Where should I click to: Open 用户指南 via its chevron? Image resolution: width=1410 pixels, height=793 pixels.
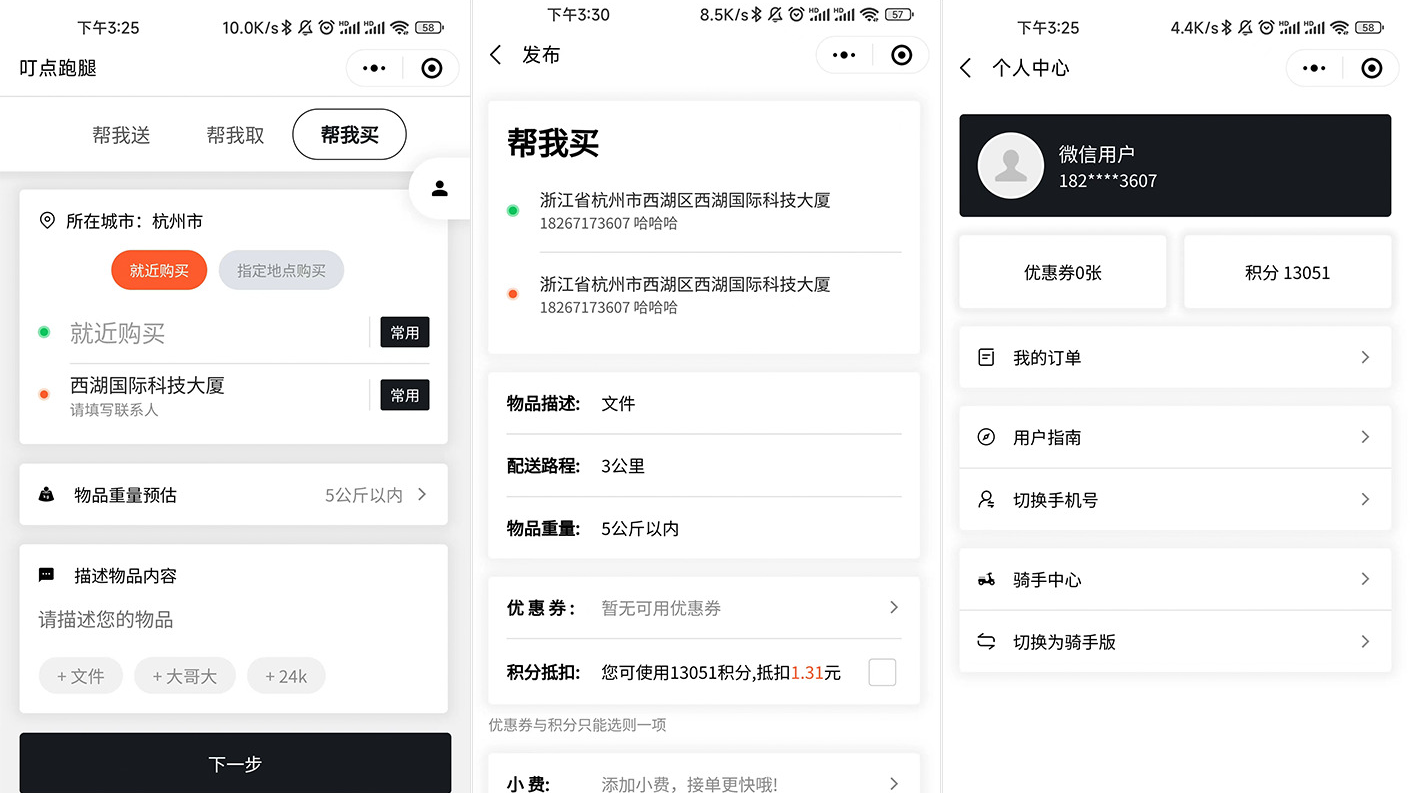tap(1365, 437)
